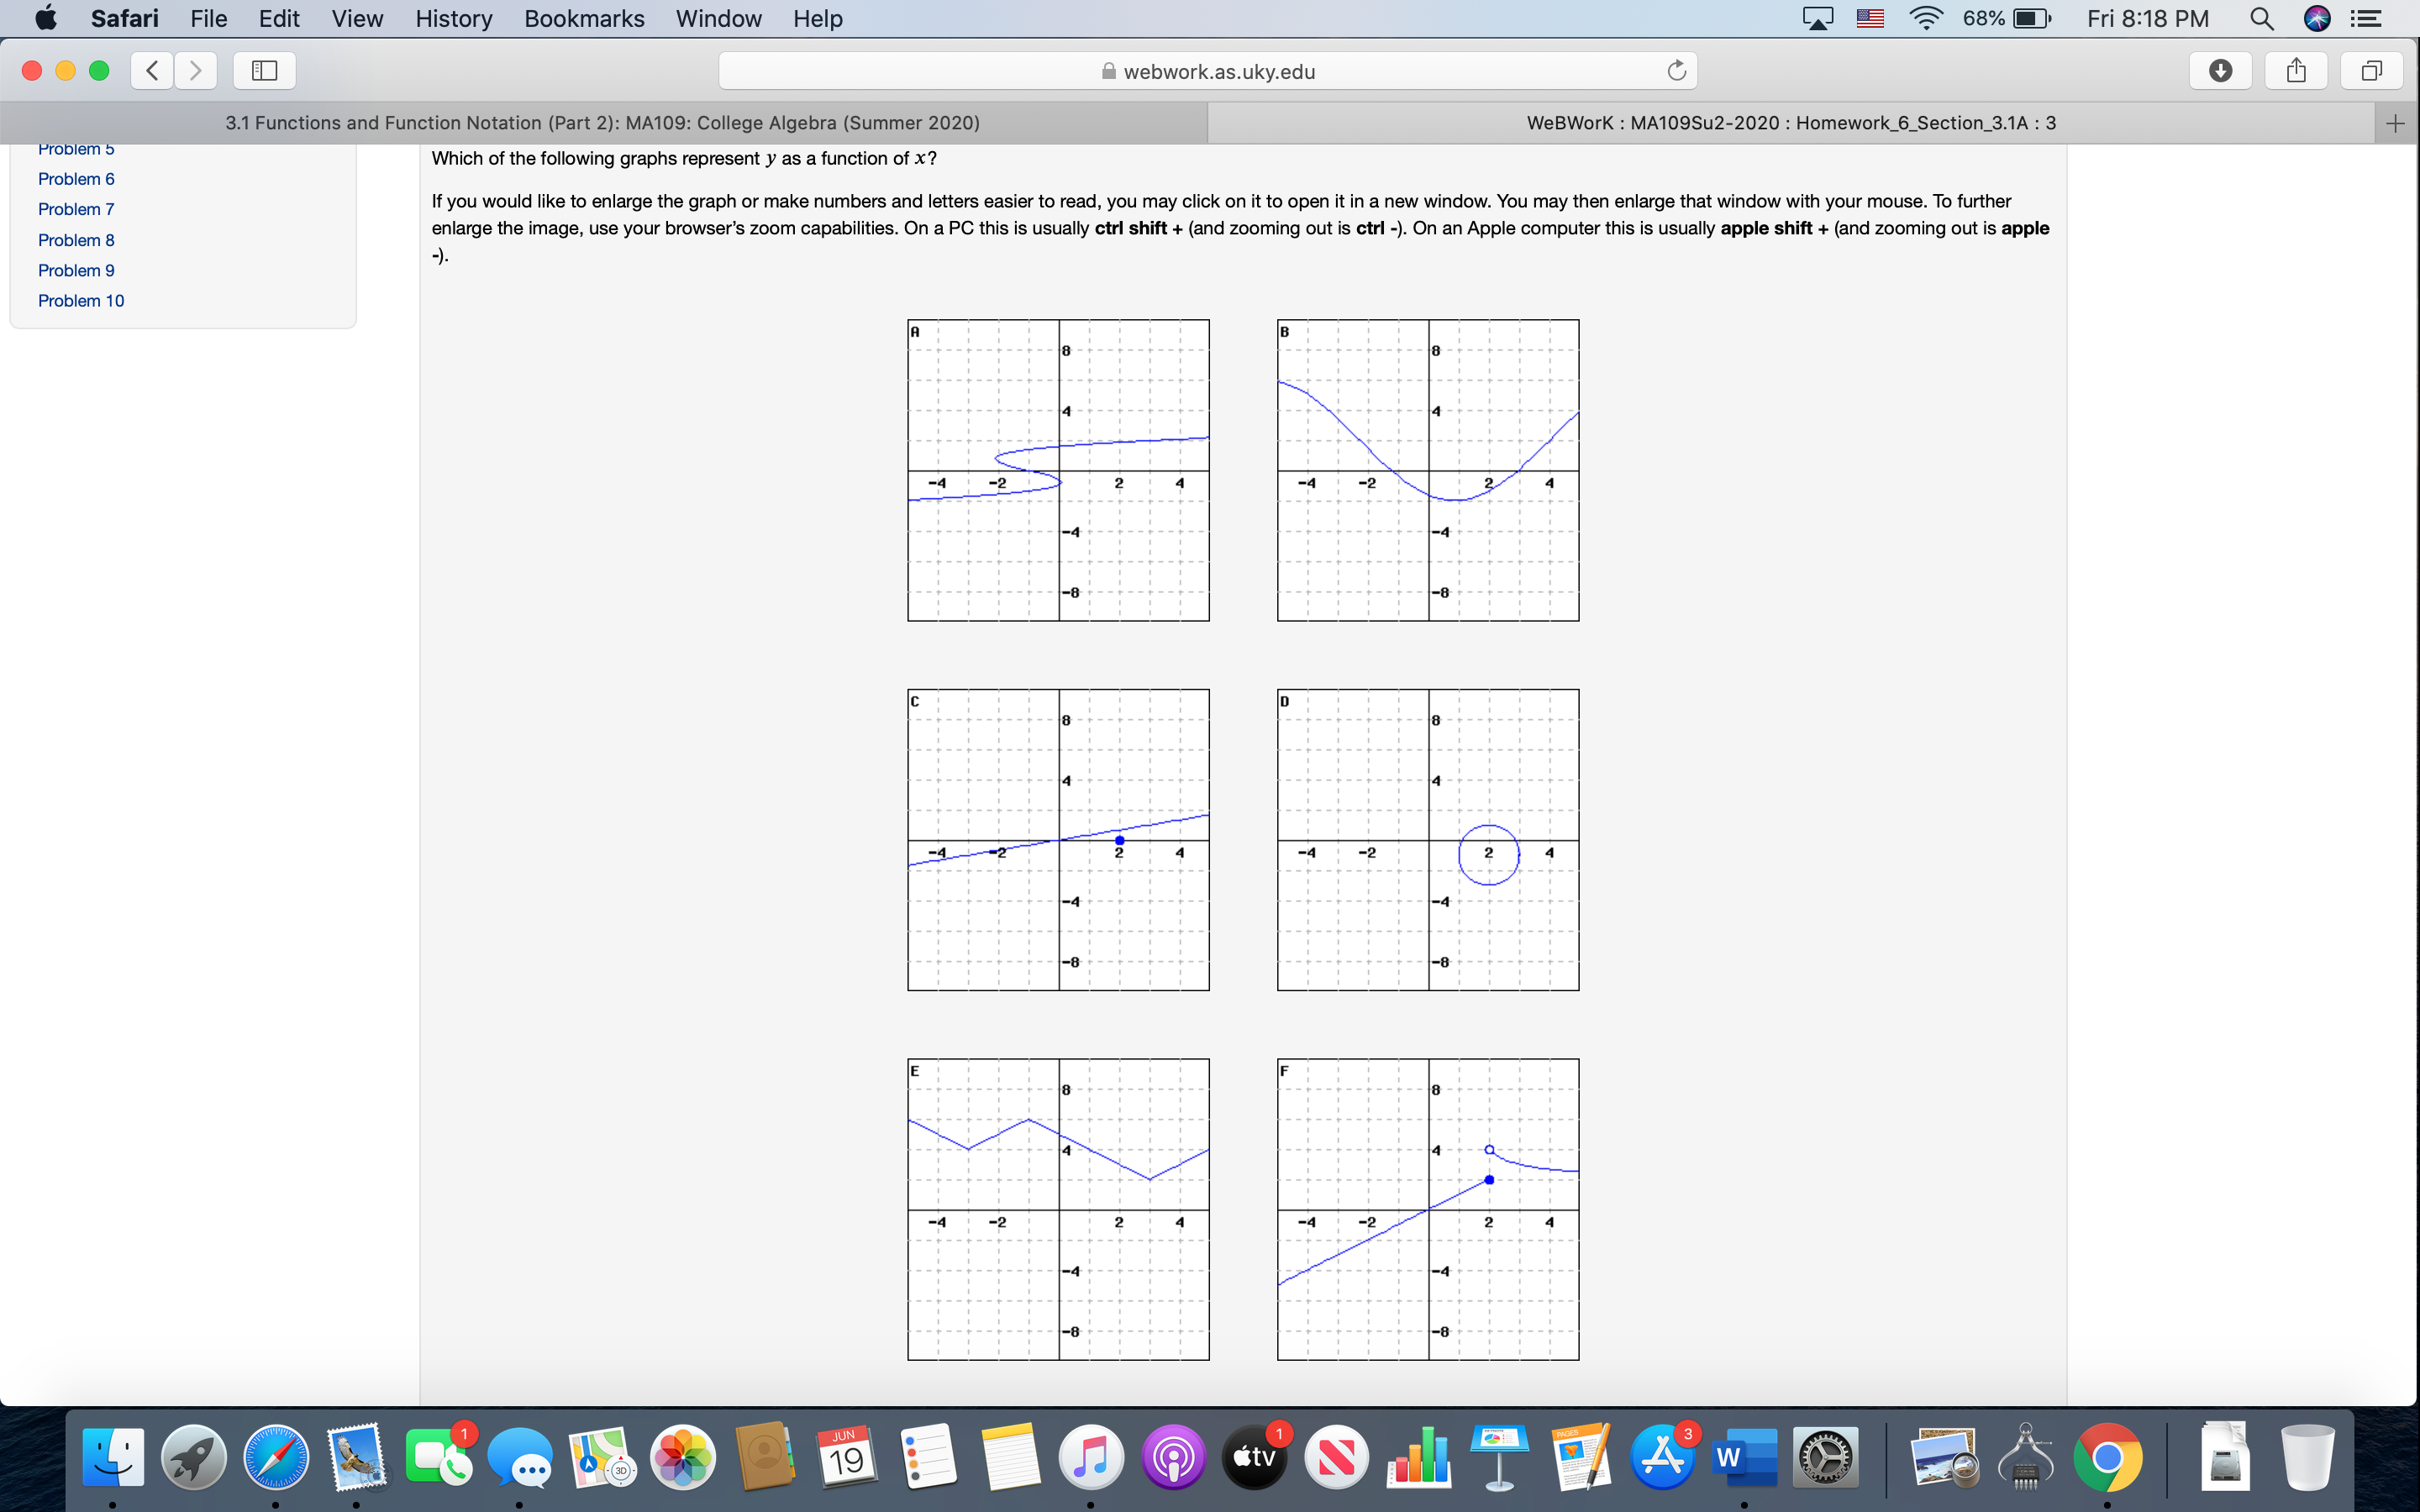This screenshot has width=2420, height=1512.
Task: Open the battery status menu
Action: 2031,18
